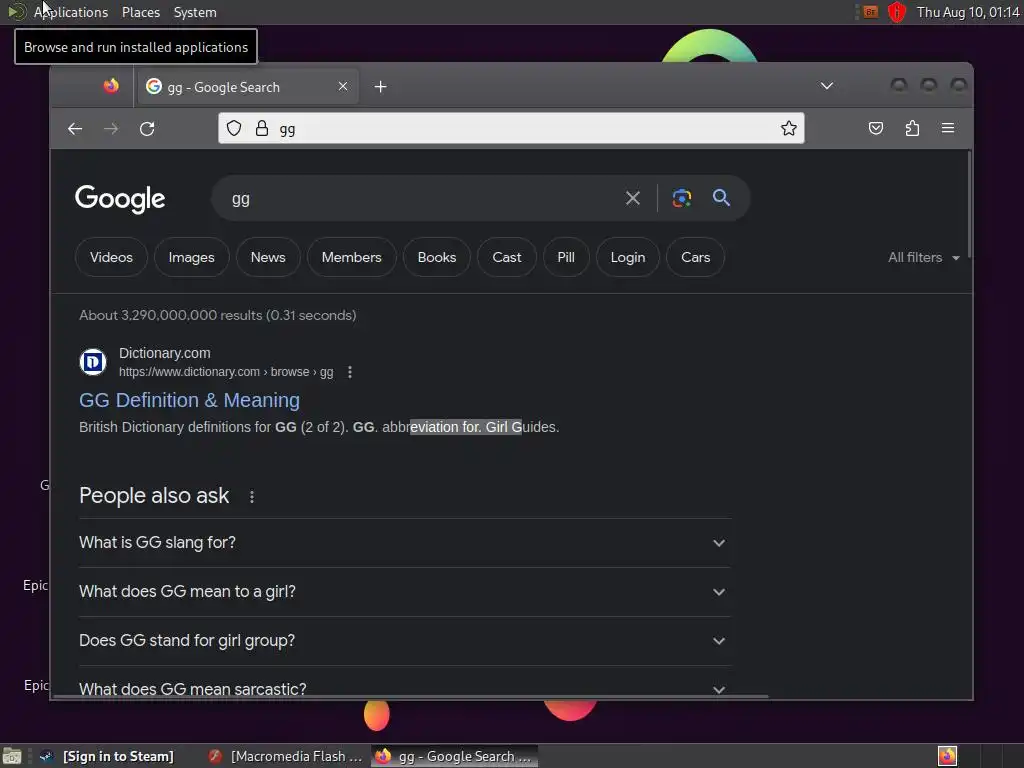
Task: Click the page vertical scrollbar
Action: pos(969,206)
